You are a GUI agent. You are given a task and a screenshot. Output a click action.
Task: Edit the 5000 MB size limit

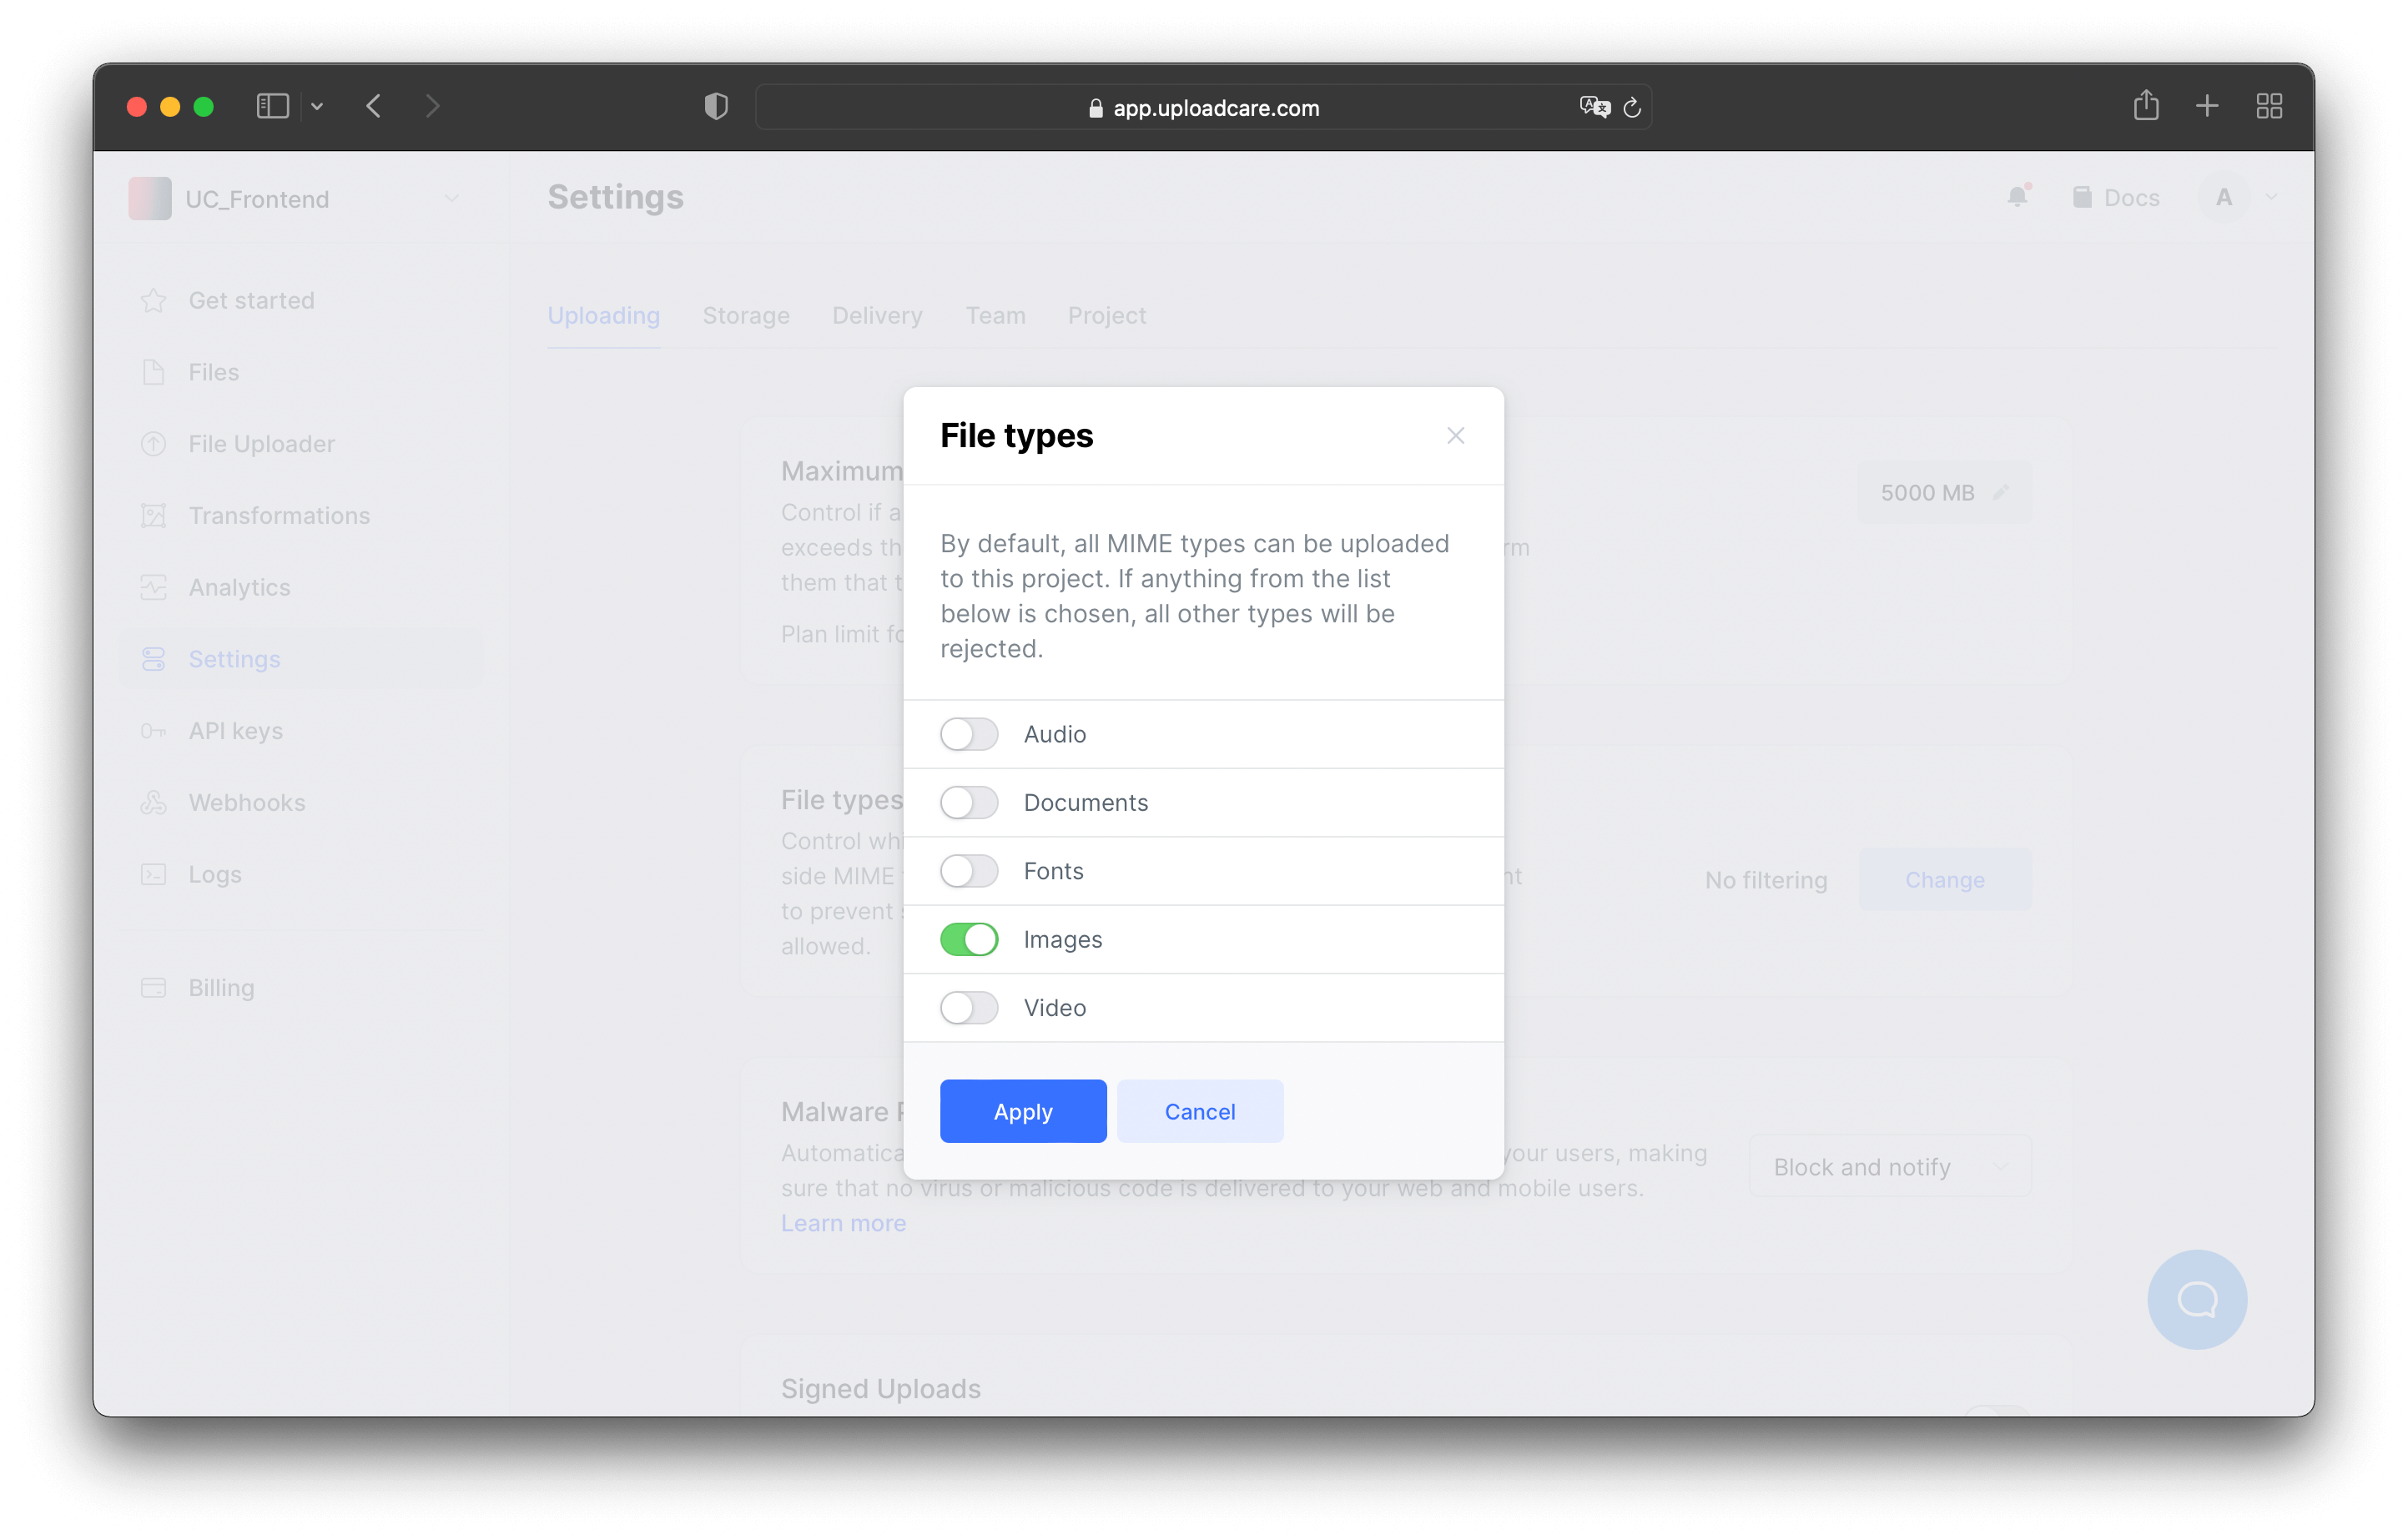pos(1943,492)
